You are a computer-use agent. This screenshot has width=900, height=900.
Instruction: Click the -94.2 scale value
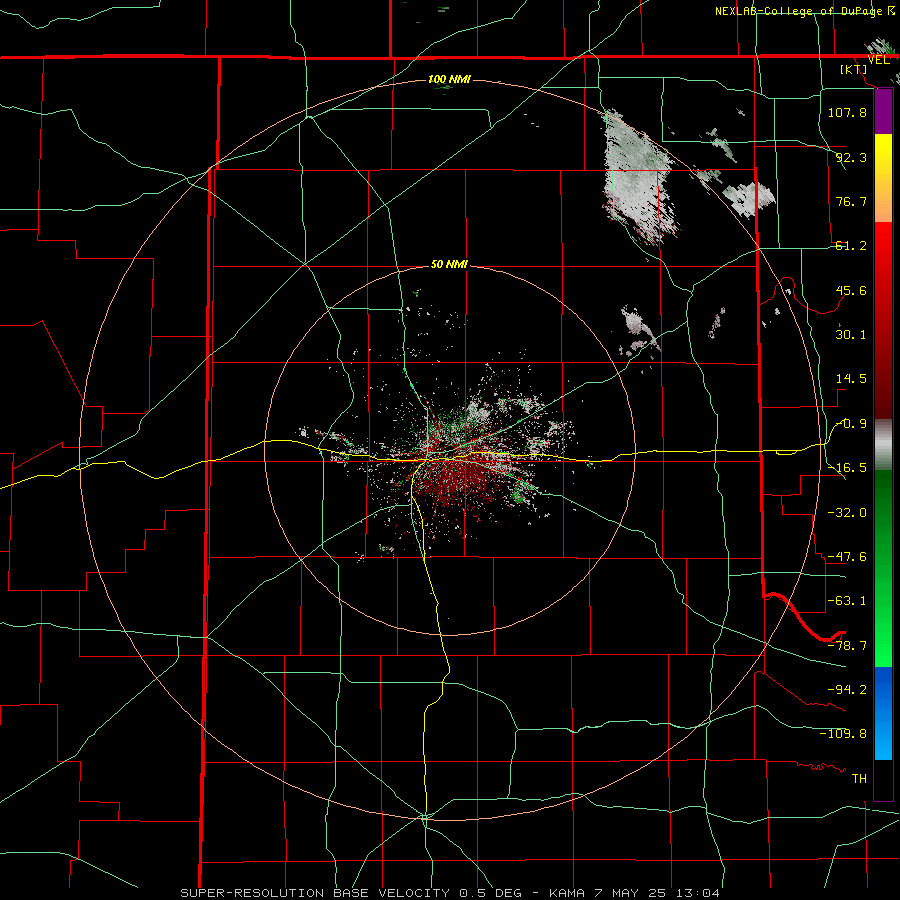[847, 689]
